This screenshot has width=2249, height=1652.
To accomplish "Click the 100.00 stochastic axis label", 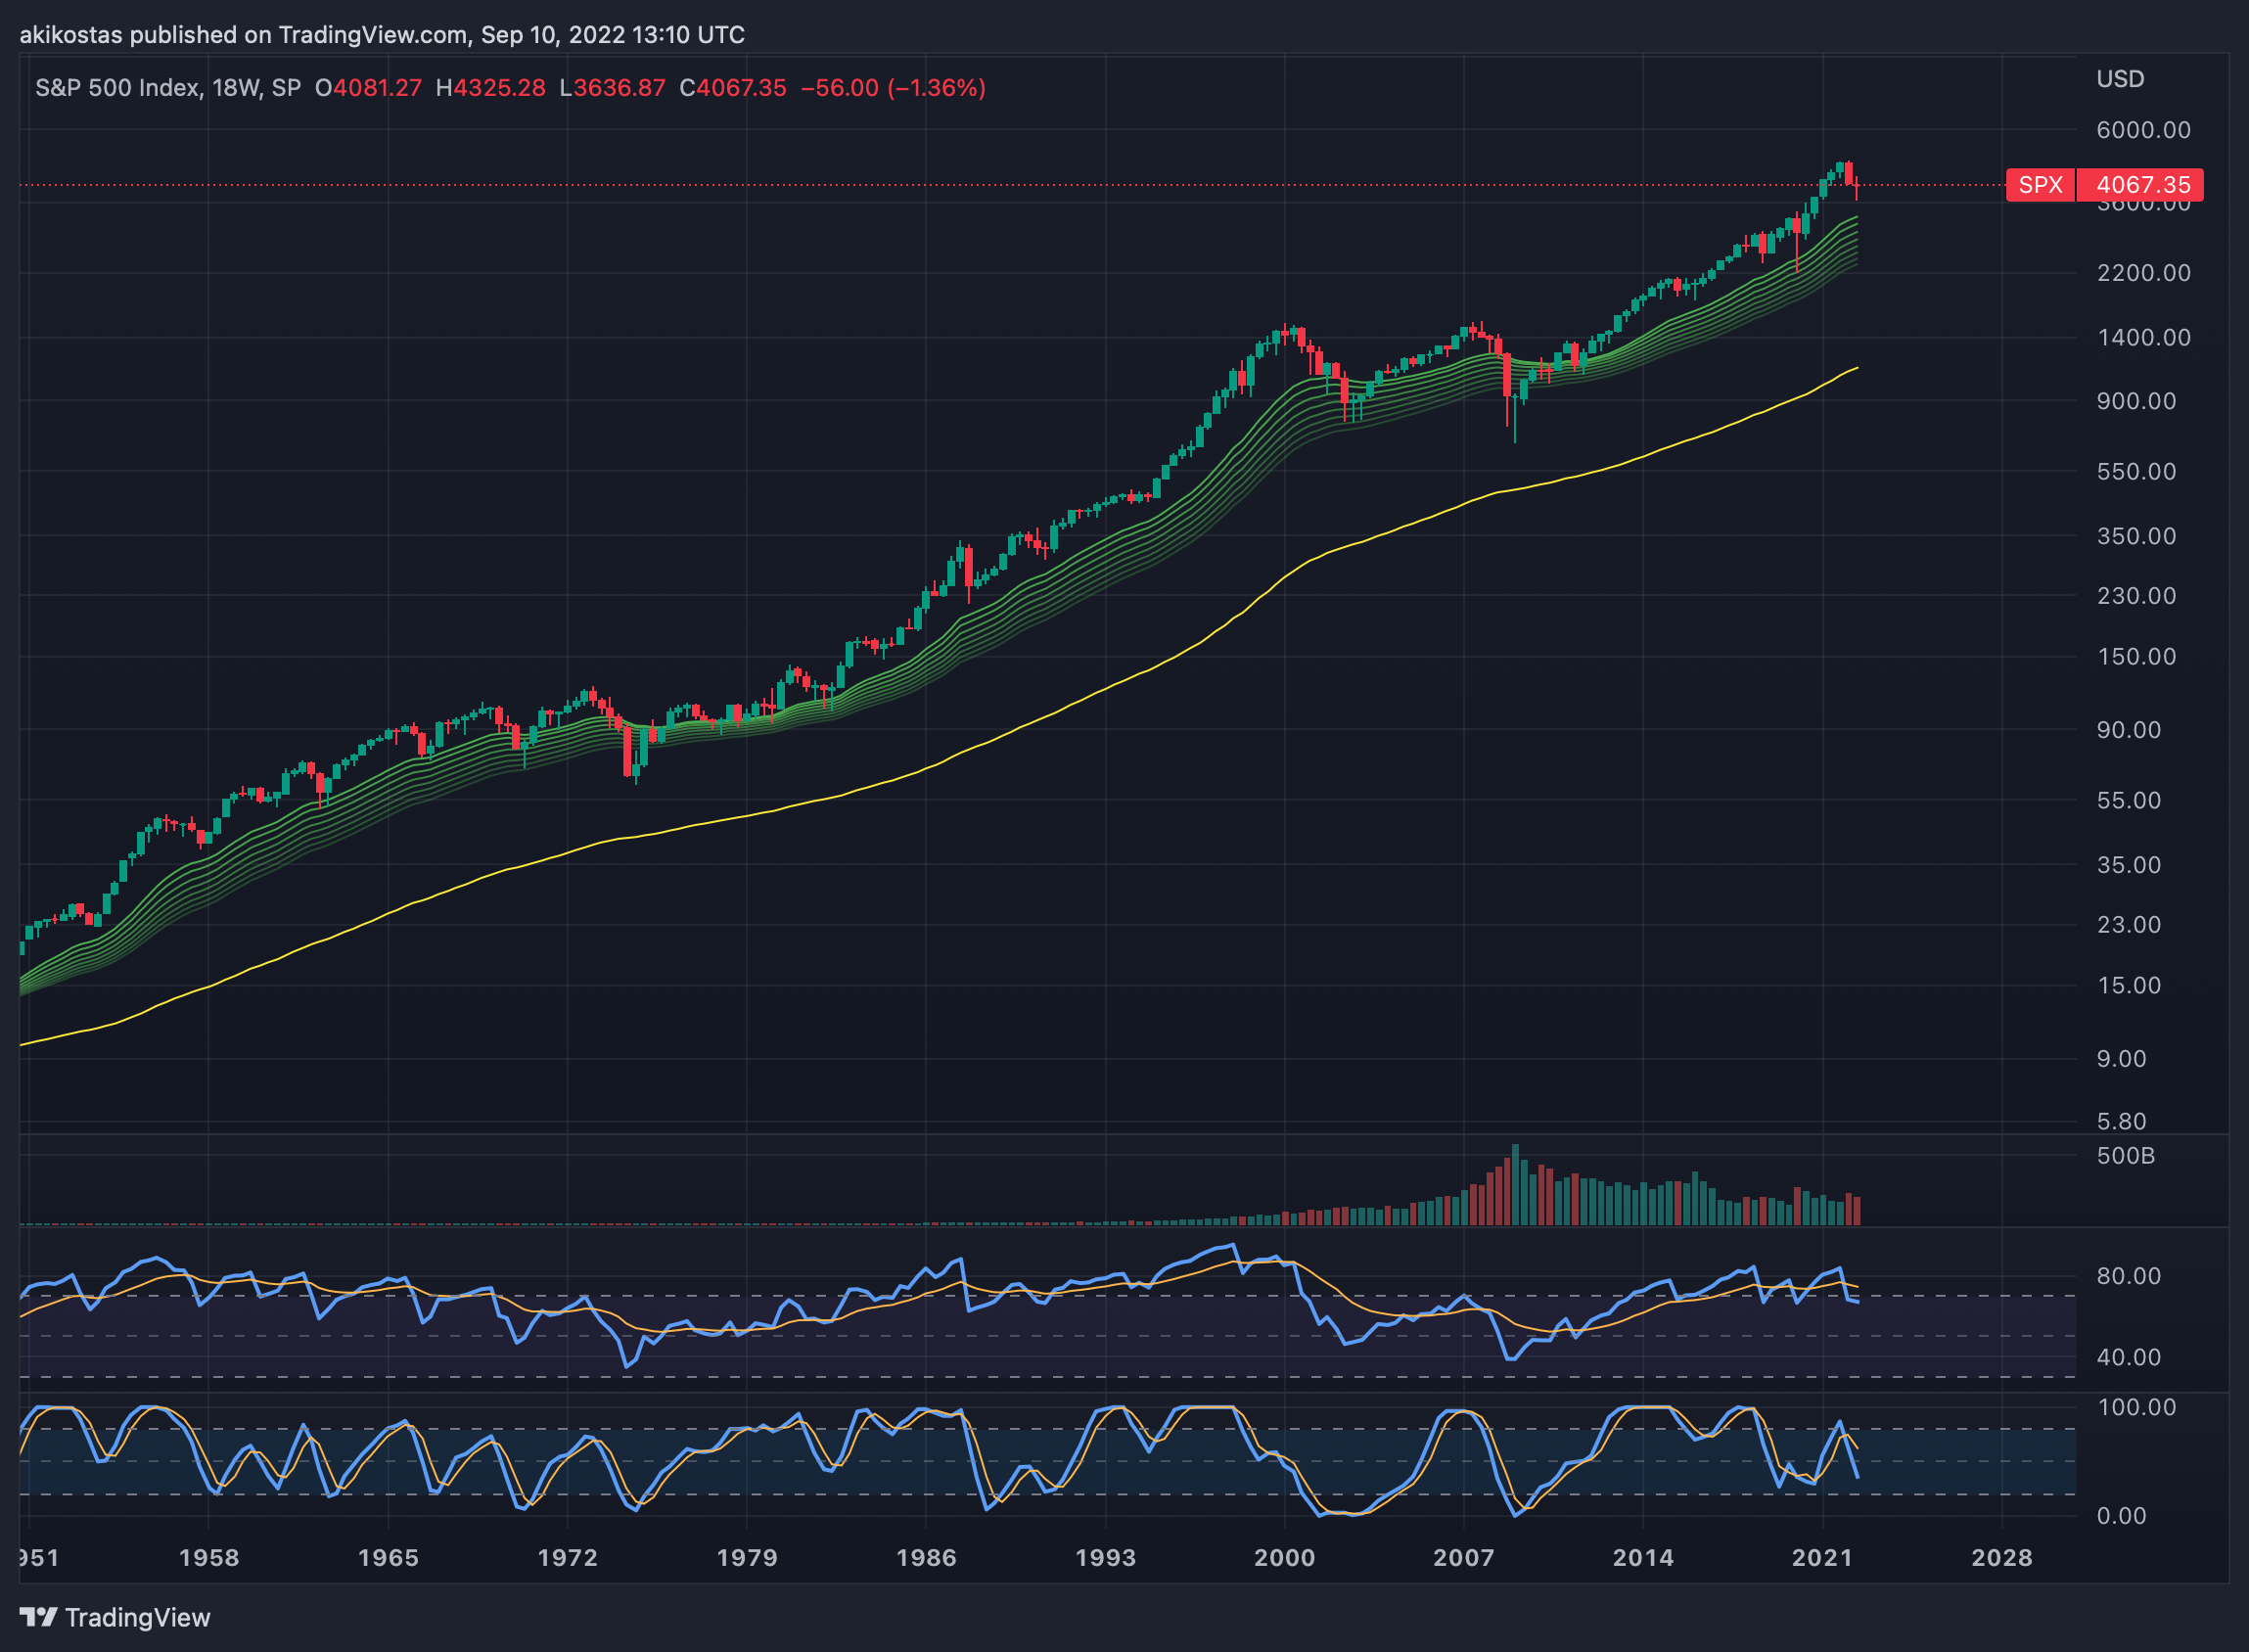I will pos(2136,1407).
